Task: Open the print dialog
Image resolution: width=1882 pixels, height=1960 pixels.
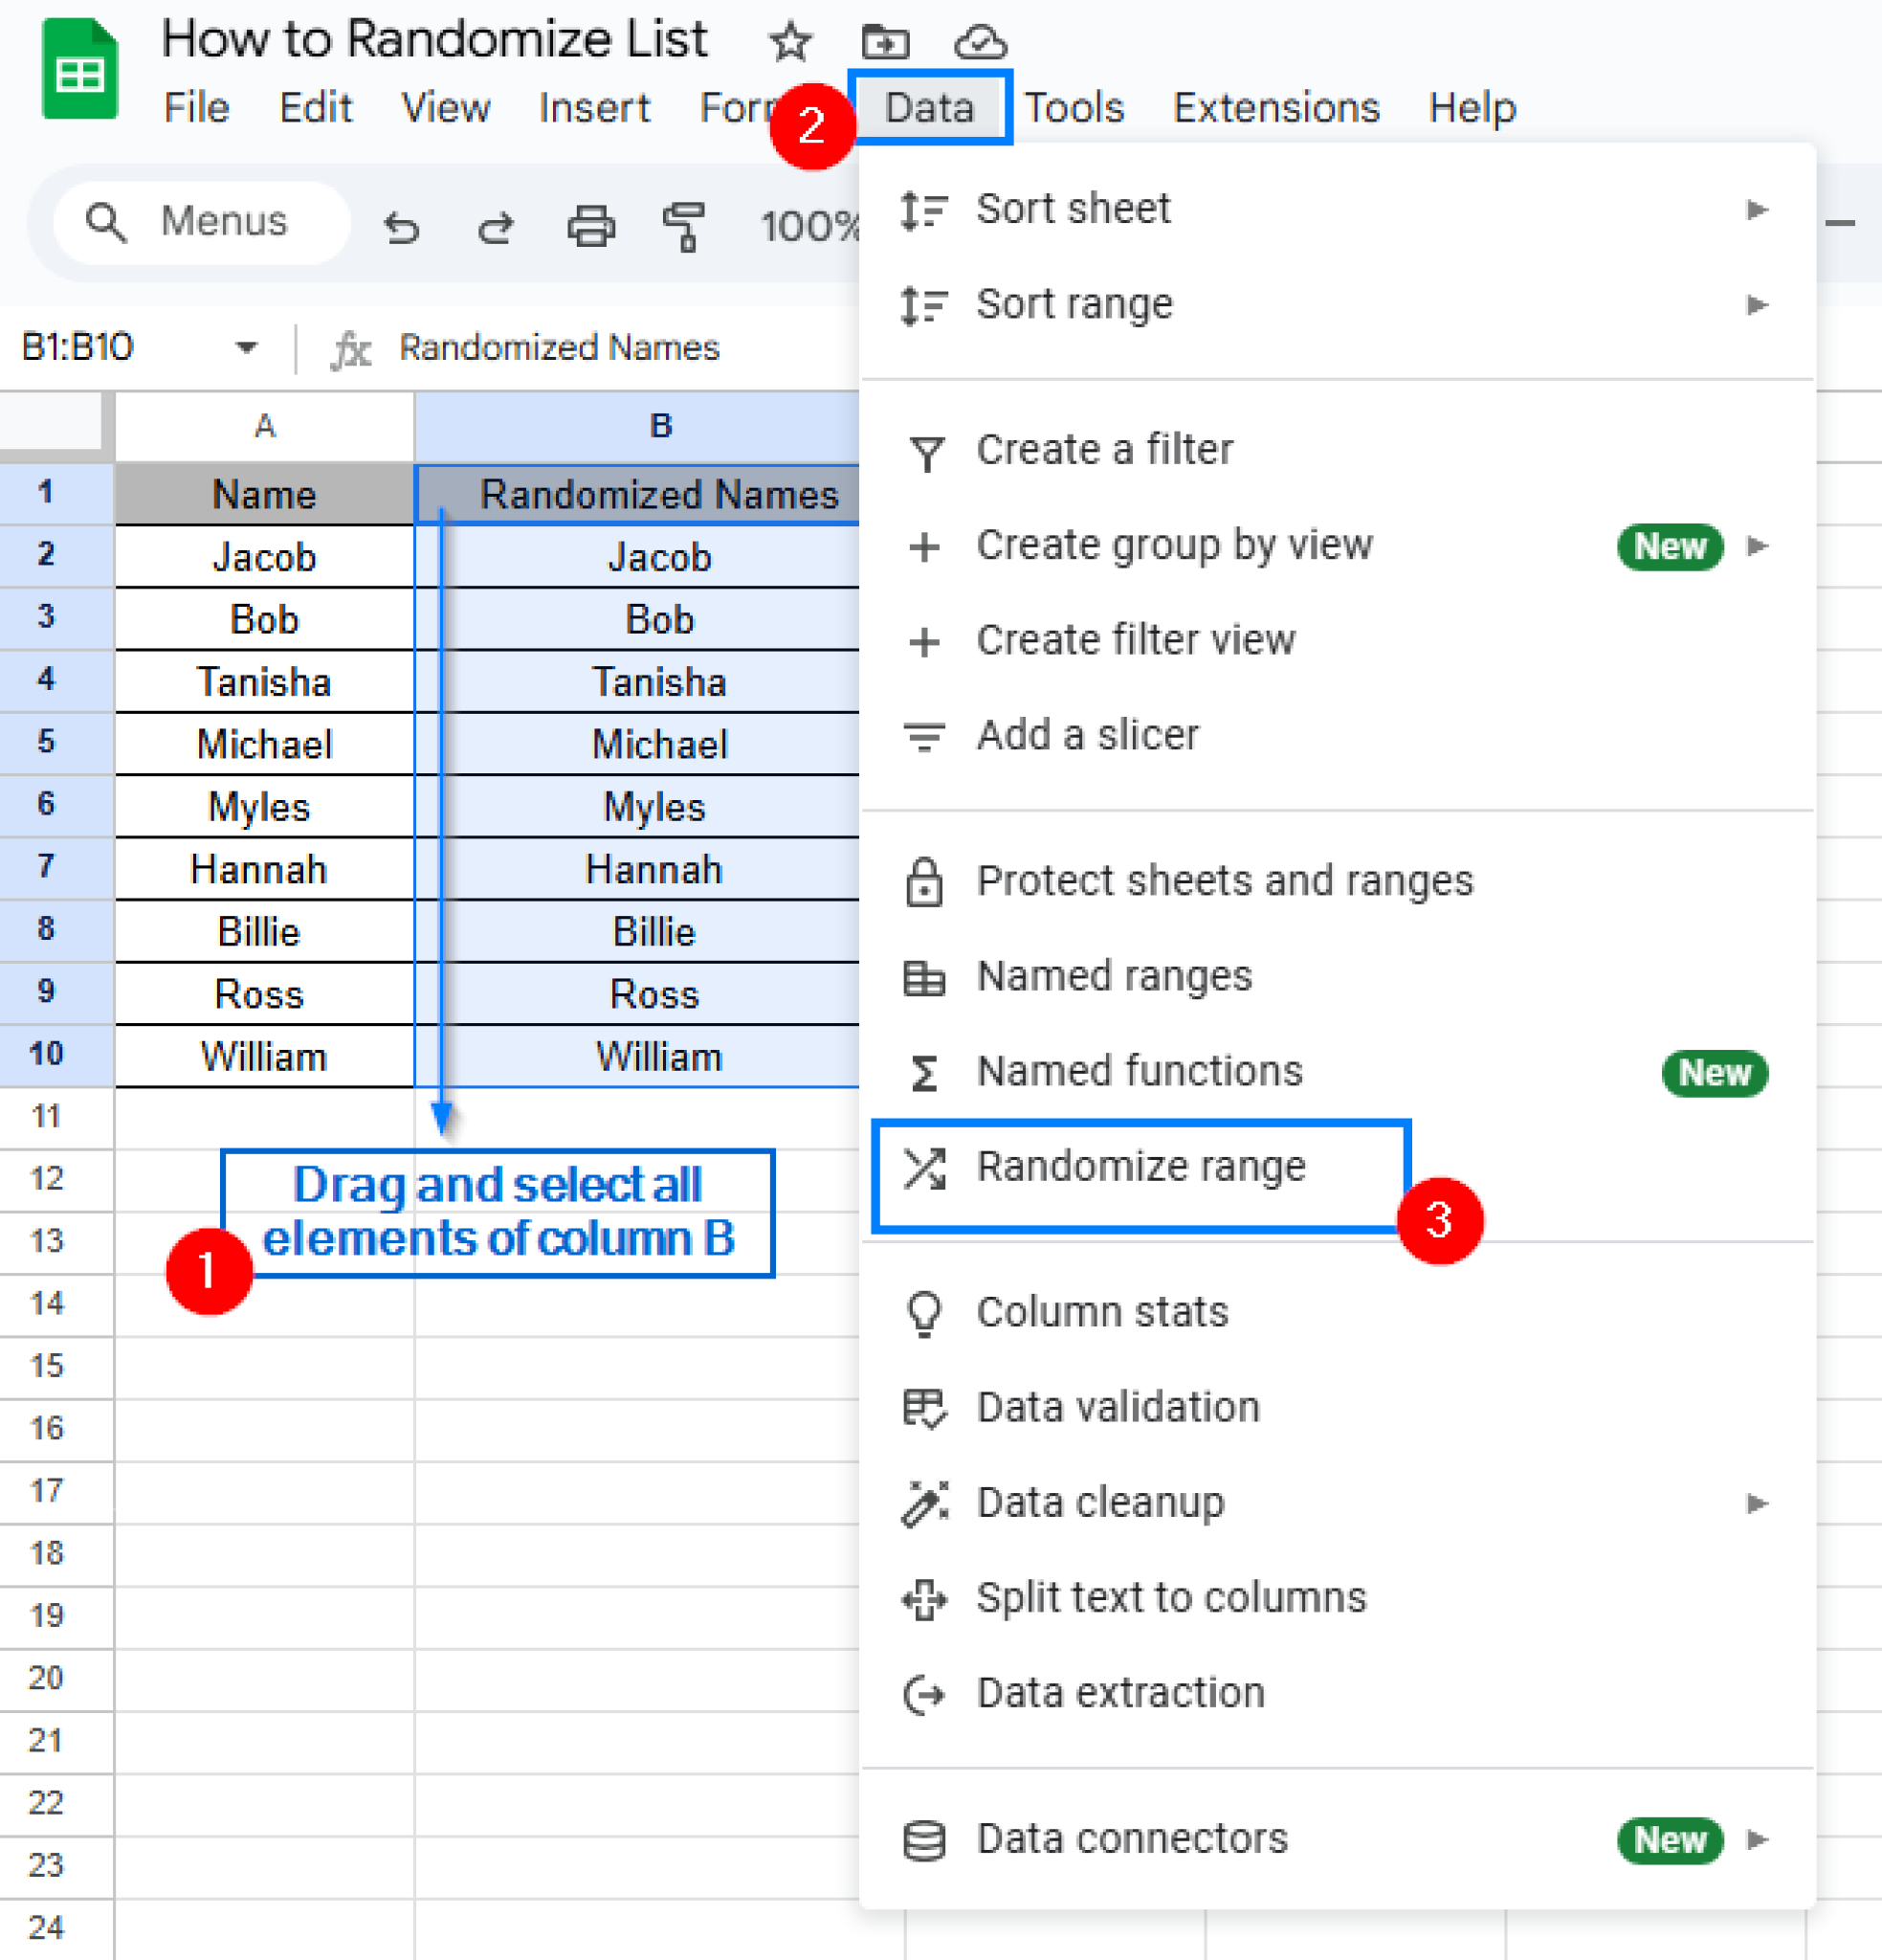Action: (590, 225)
